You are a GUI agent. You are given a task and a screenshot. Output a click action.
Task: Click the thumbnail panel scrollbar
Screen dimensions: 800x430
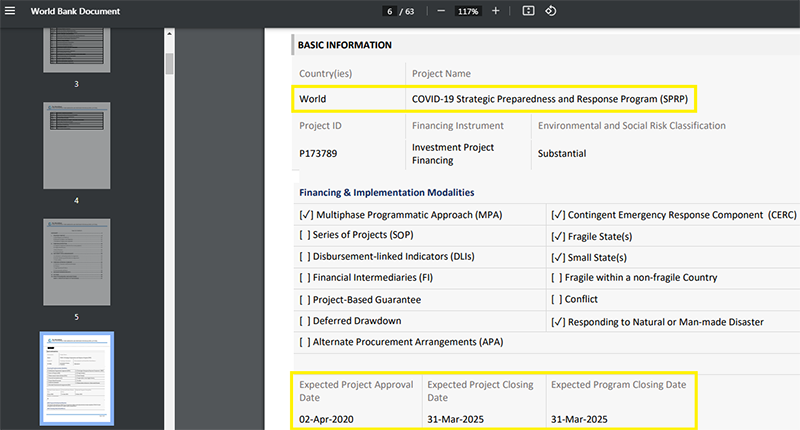tap(169, 62)
